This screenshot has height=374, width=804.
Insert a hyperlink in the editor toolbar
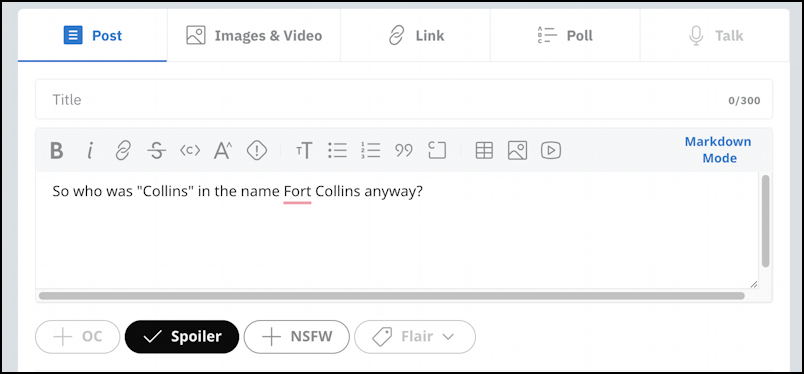click(123, 150)
